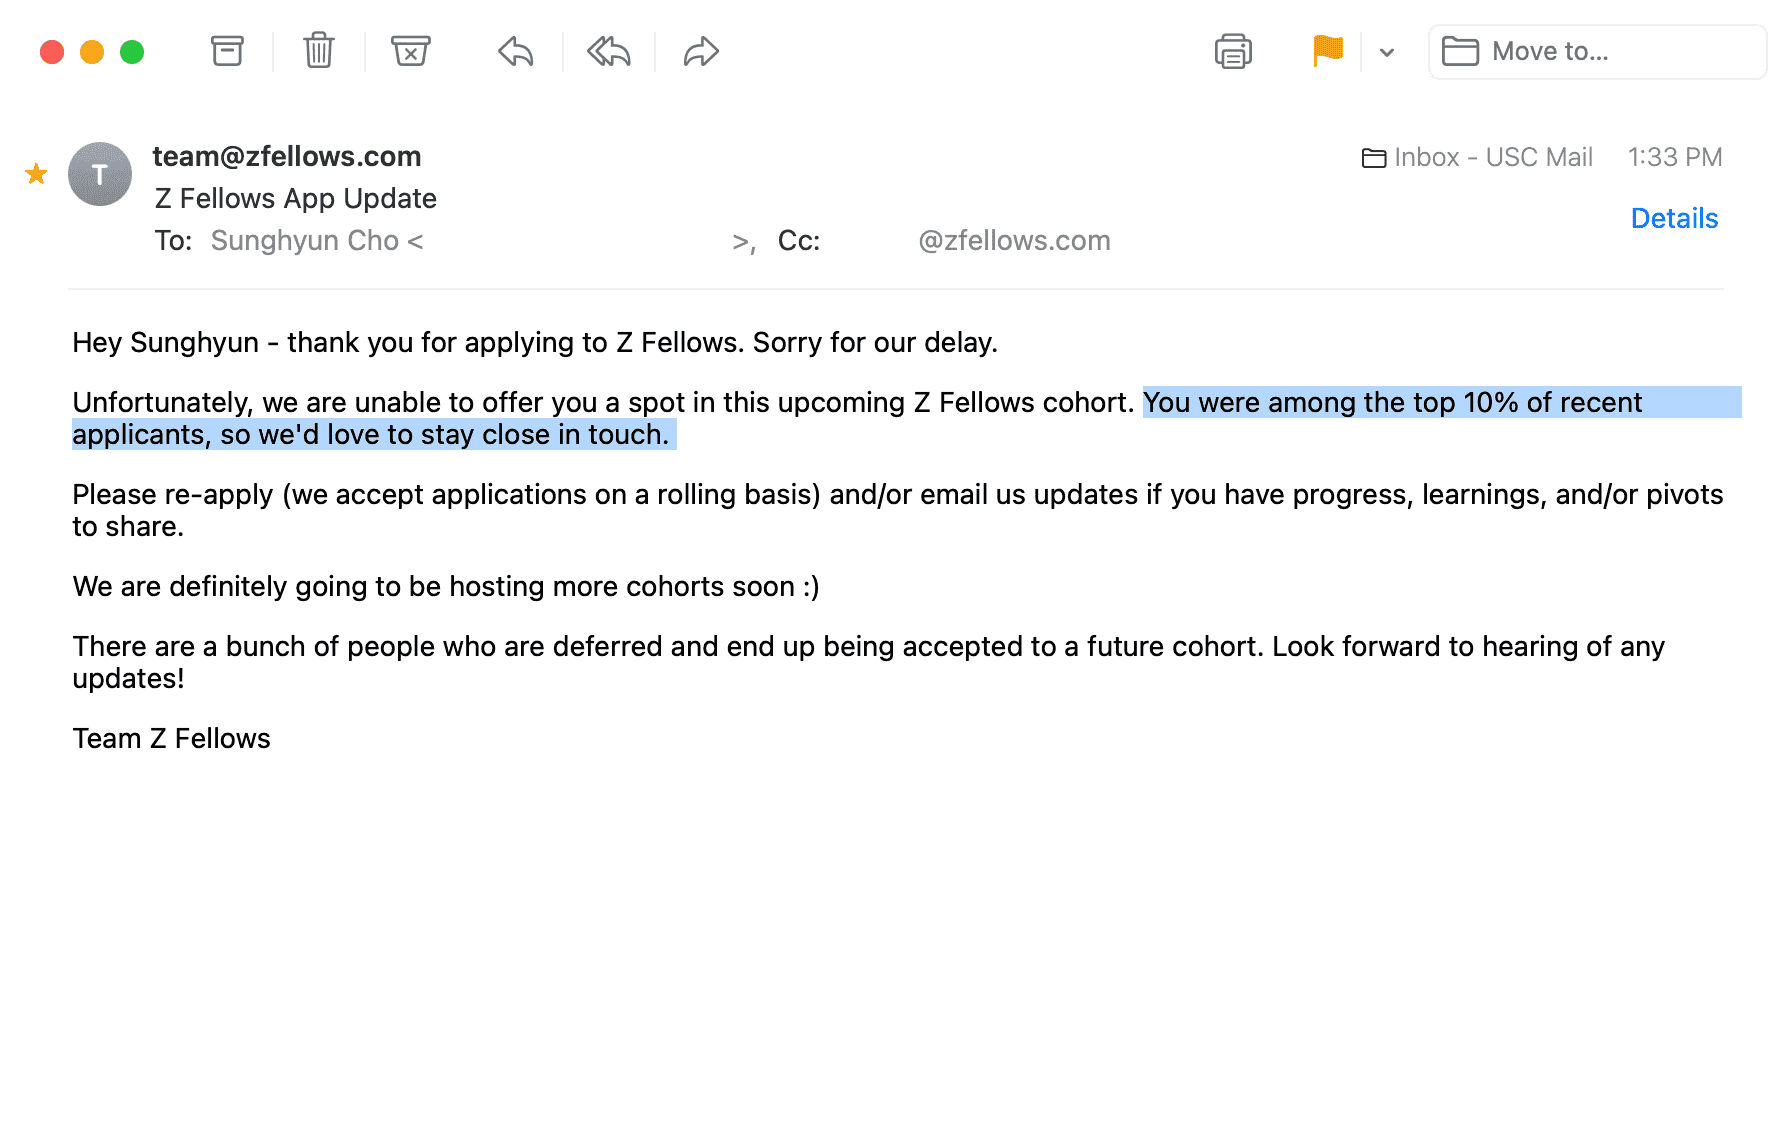Screen dimensions: 1792x1144
Task: Move message to Junk folder
Action: [x=410, y=51]
